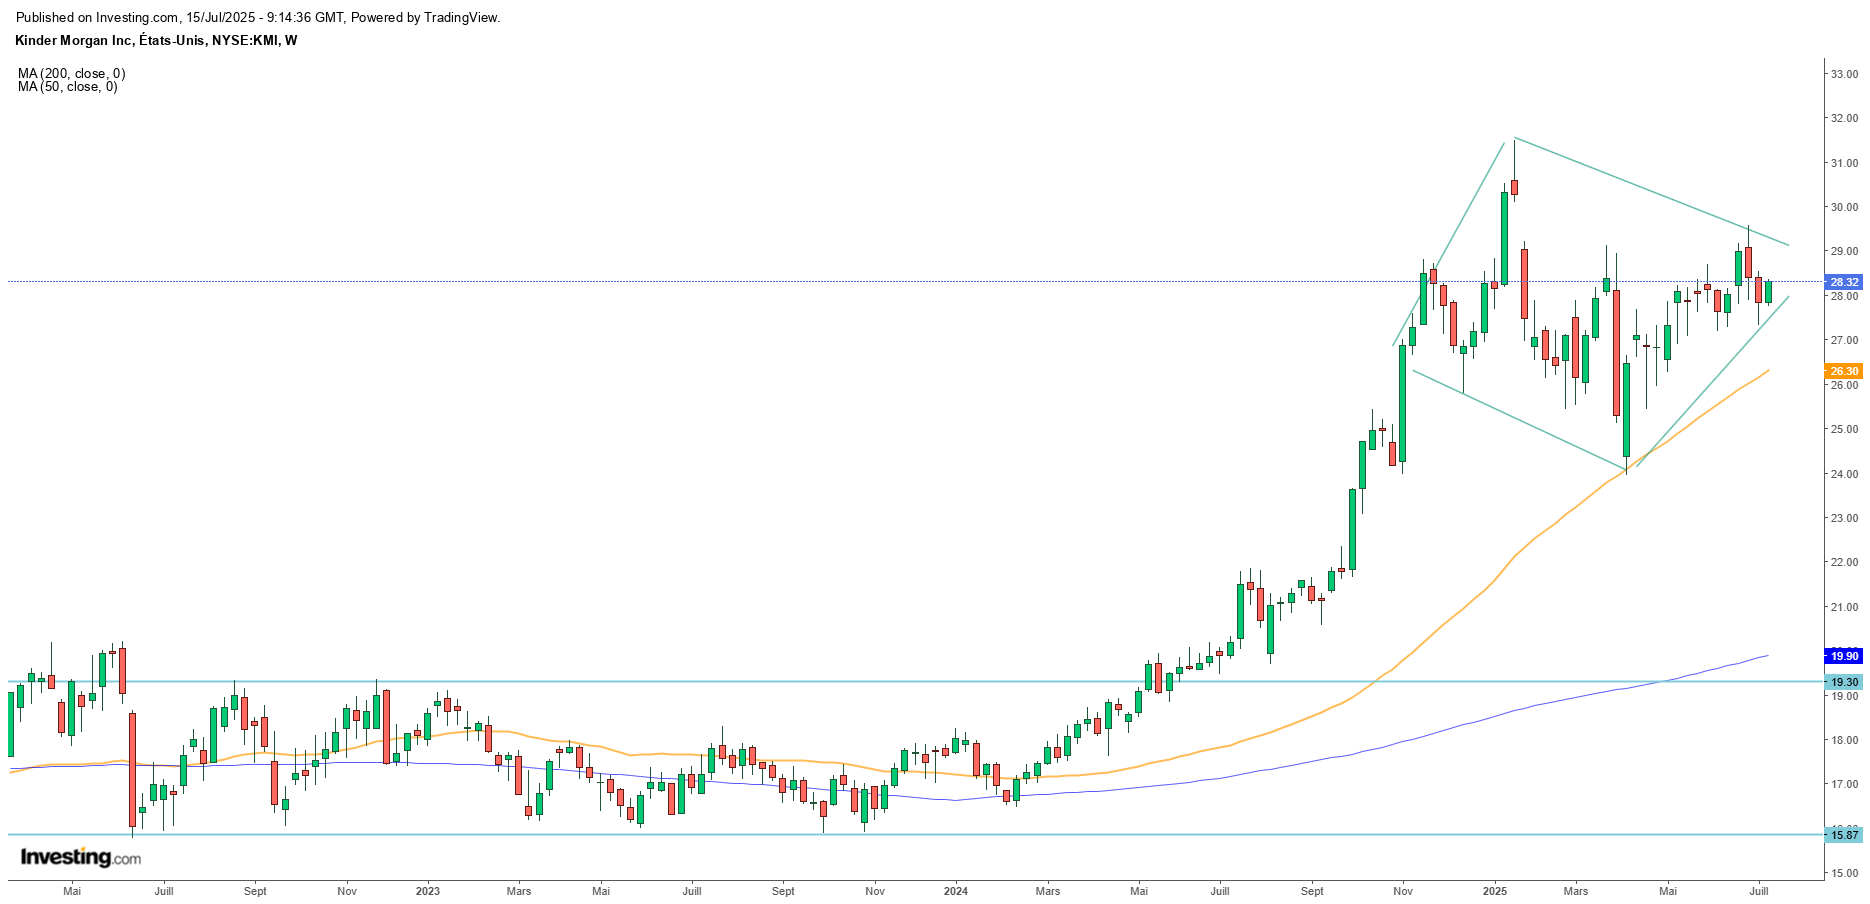Select the MA (200, close, 0) indicator label
The height and width of the screenshot is (904, 1870).
[x=71, y=74]
